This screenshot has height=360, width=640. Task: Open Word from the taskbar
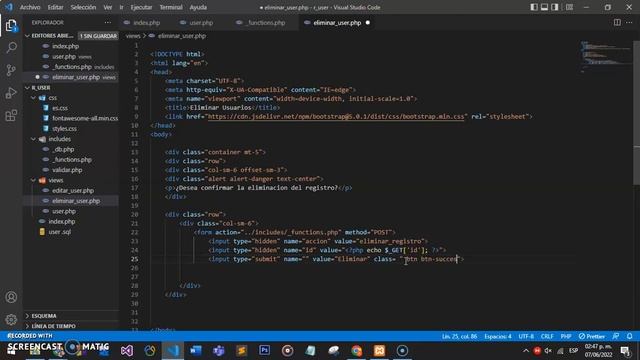click(x=196, y=351)
